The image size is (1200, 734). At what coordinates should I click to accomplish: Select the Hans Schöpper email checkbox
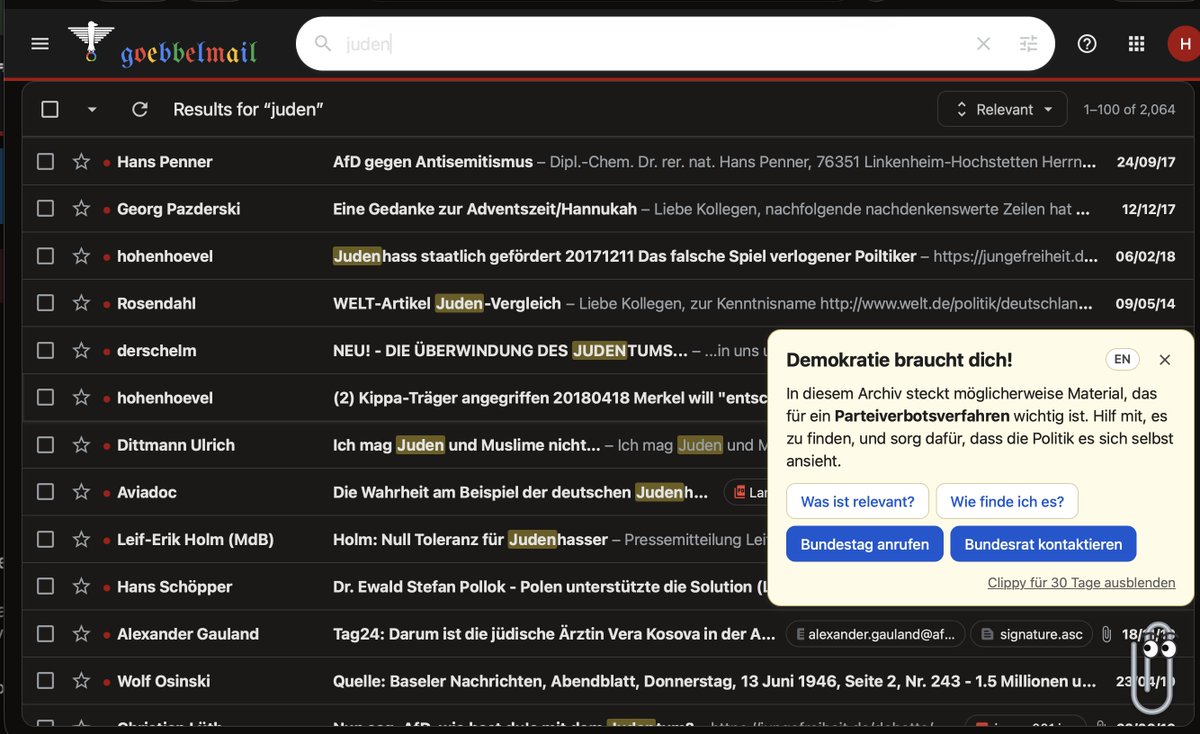[45, 586]
